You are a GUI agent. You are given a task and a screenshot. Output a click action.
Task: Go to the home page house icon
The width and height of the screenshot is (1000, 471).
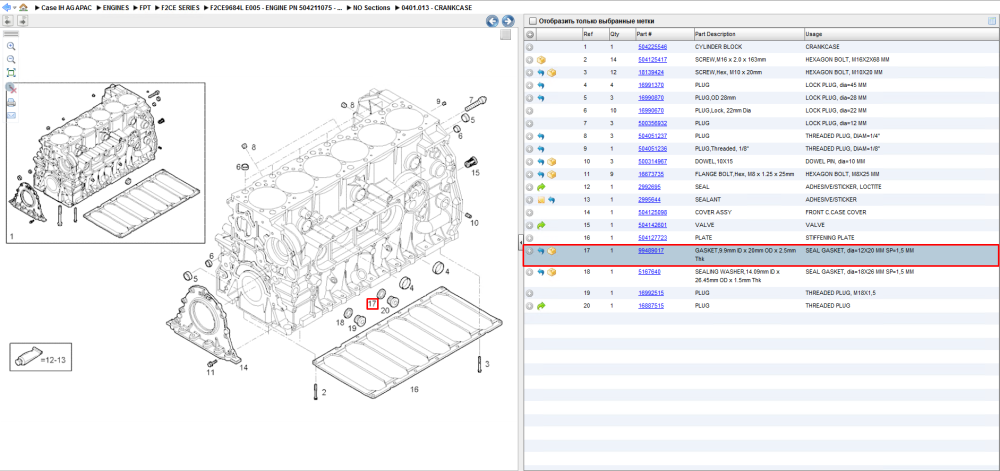click(24, 7)
